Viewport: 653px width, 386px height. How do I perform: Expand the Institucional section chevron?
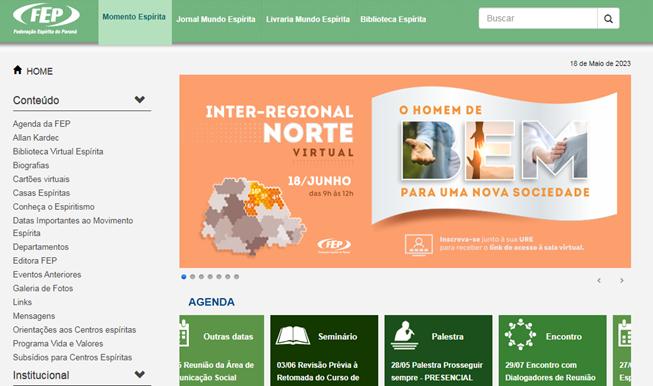point(140,374)
